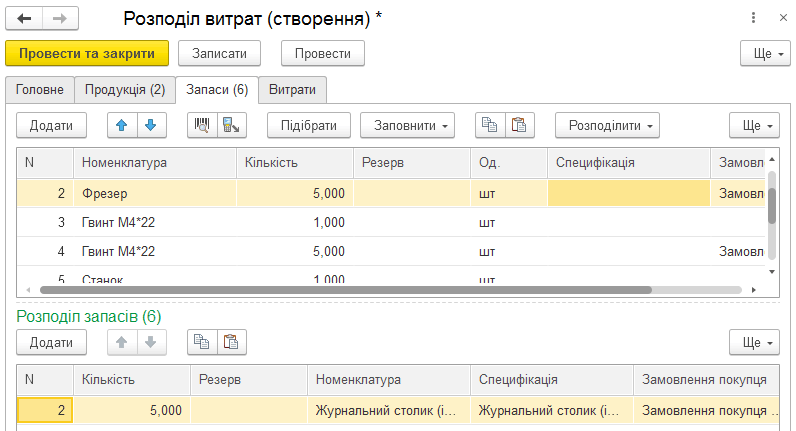The image size is (796, 431).
Task: Click Замовлення покупця column header
Action: coord(706,380)
